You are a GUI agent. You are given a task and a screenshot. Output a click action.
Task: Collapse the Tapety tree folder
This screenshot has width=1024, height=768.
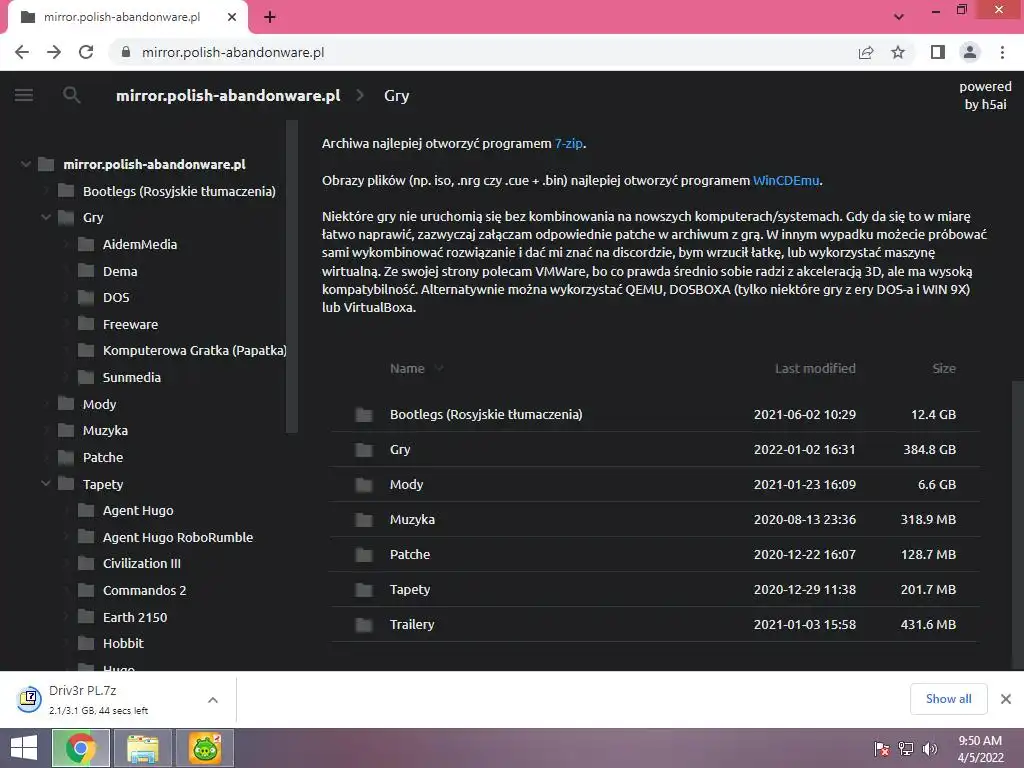[46, 484]
